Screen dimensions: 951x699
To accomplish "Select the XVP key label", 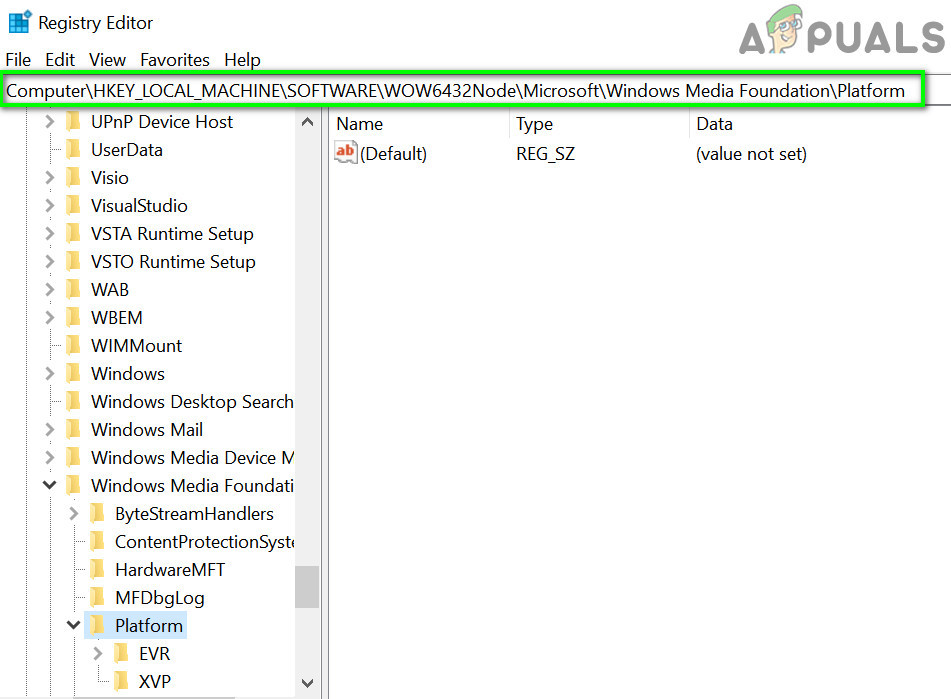I will 155,681.
